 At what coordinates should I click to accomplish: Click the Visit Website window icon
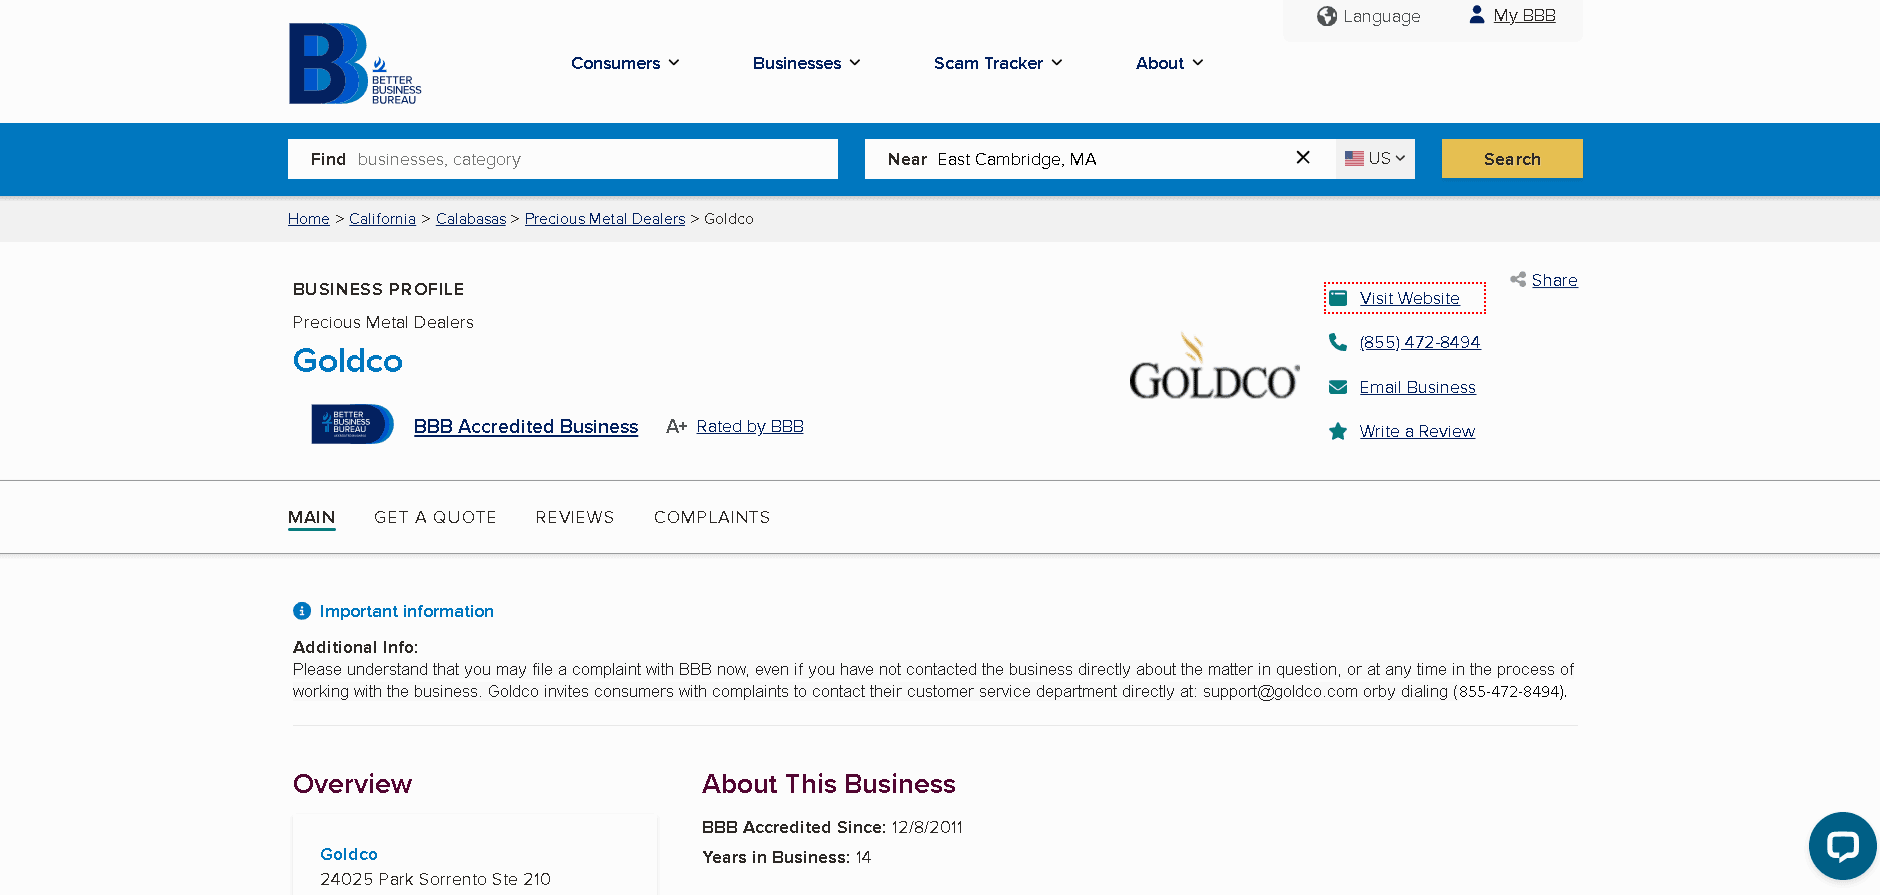click(x=1338, y=298)
